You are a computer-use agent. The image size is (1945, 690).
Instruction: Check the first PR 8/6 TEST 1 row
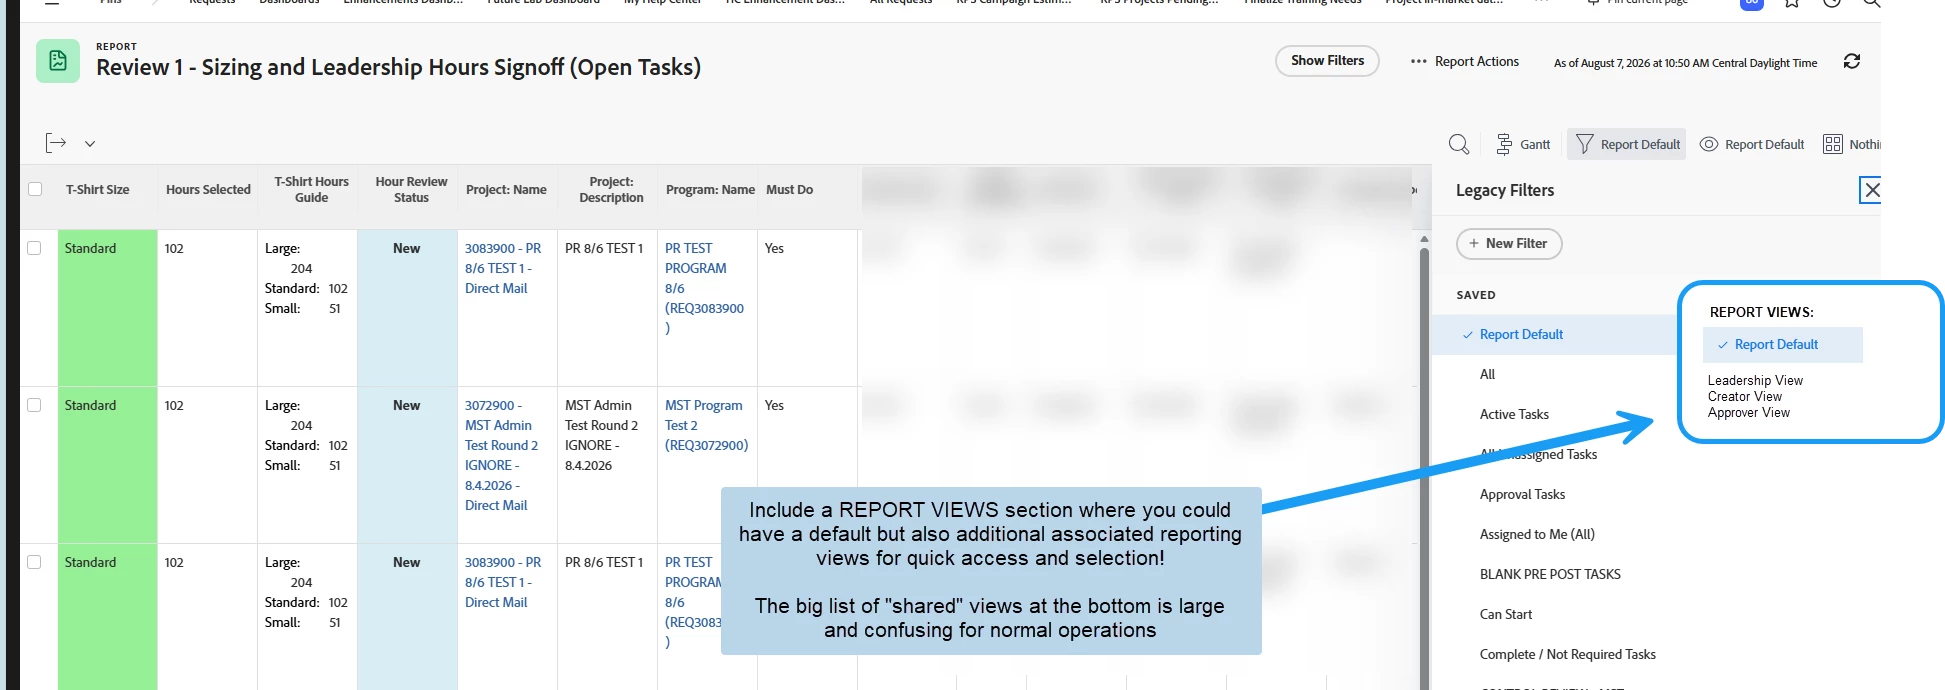pyautogui.click(x=34, y=248)
